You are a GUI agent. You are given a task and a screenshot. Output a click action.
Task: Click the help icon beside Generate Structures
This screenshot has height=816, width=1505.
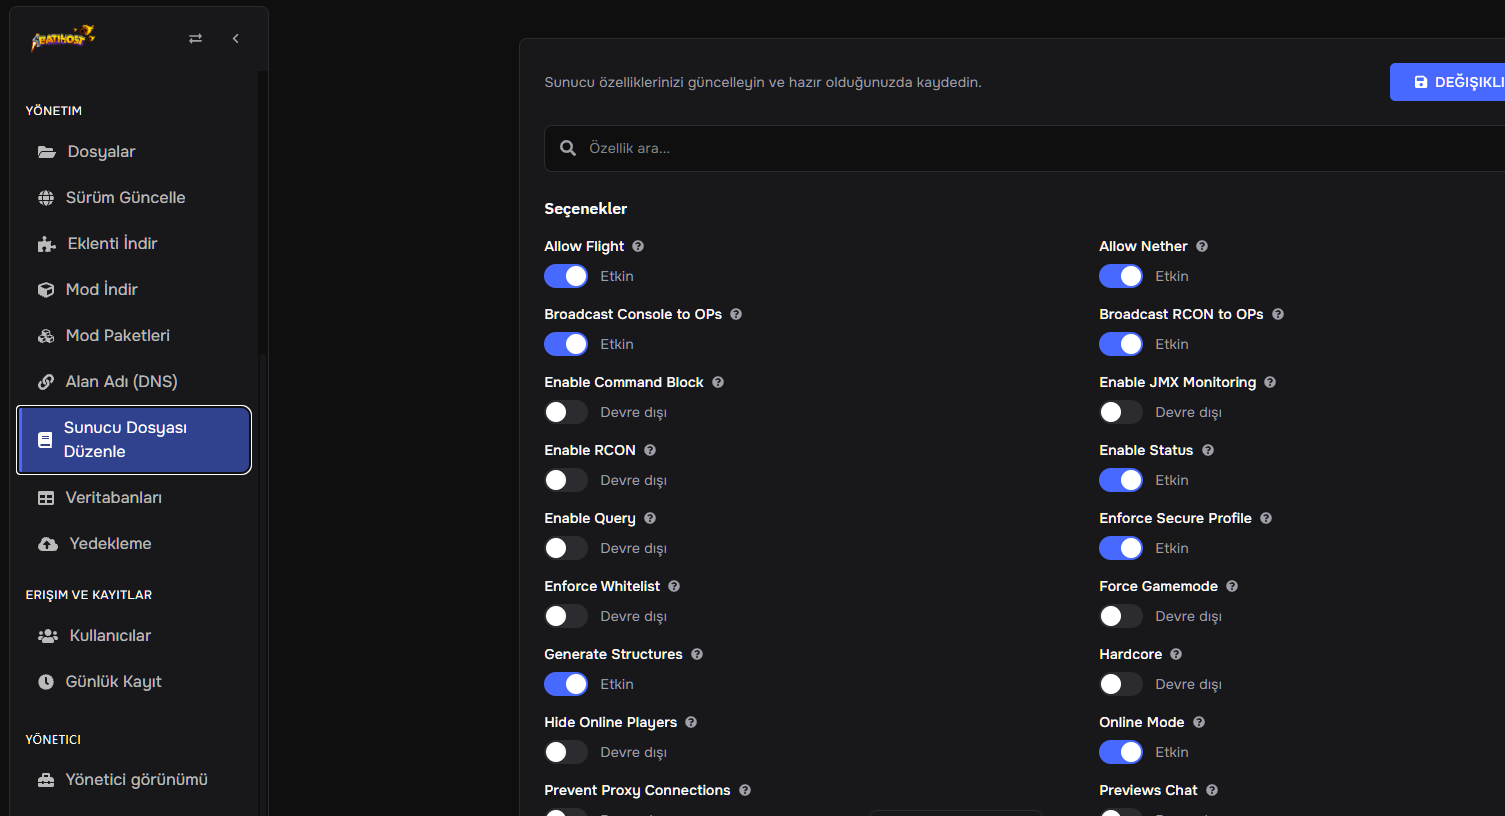tap(697, 654)
